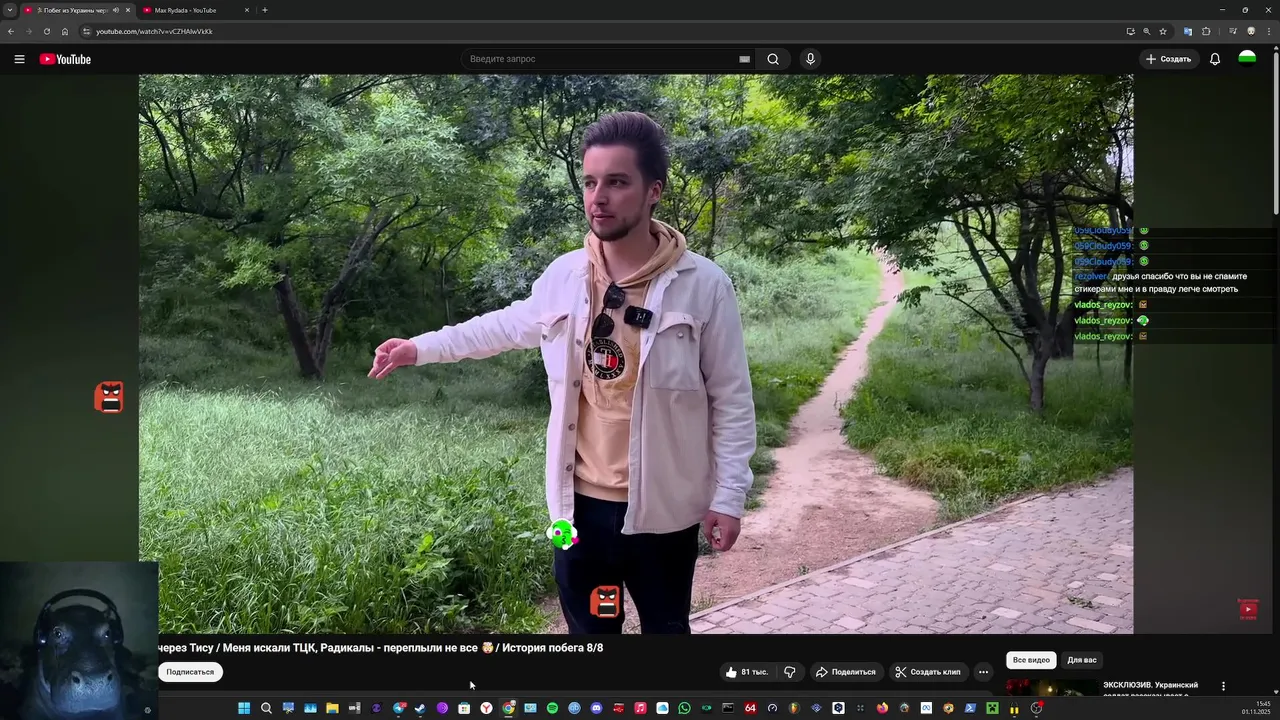Open a new browser tab with plus

point(264,10)
